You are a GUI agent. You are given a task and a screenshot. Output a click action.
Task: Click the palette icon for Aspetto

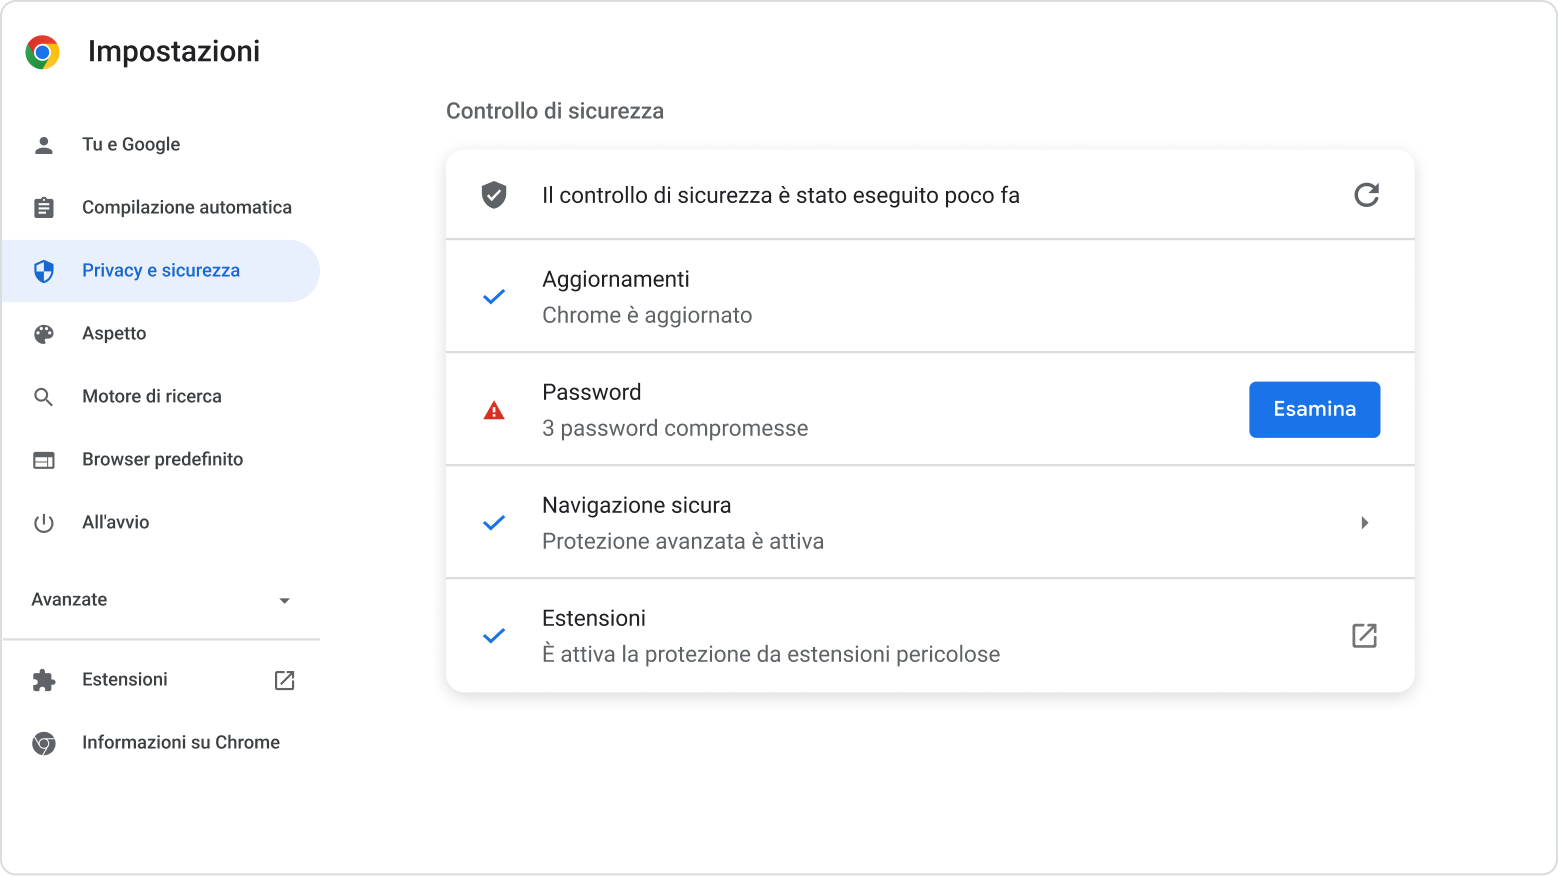[44, 334]
